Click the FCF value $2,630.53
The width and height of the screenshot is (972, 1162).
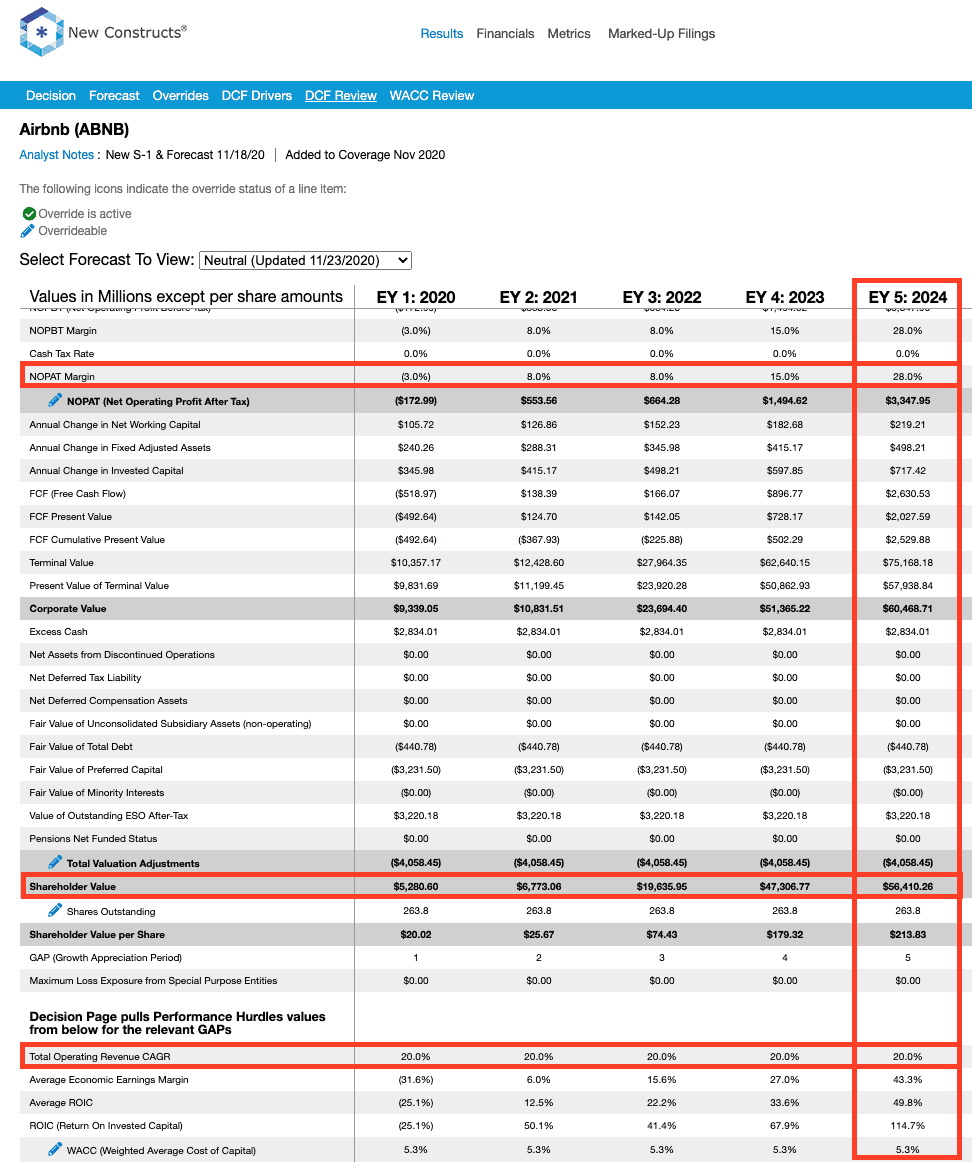(908, 494)
